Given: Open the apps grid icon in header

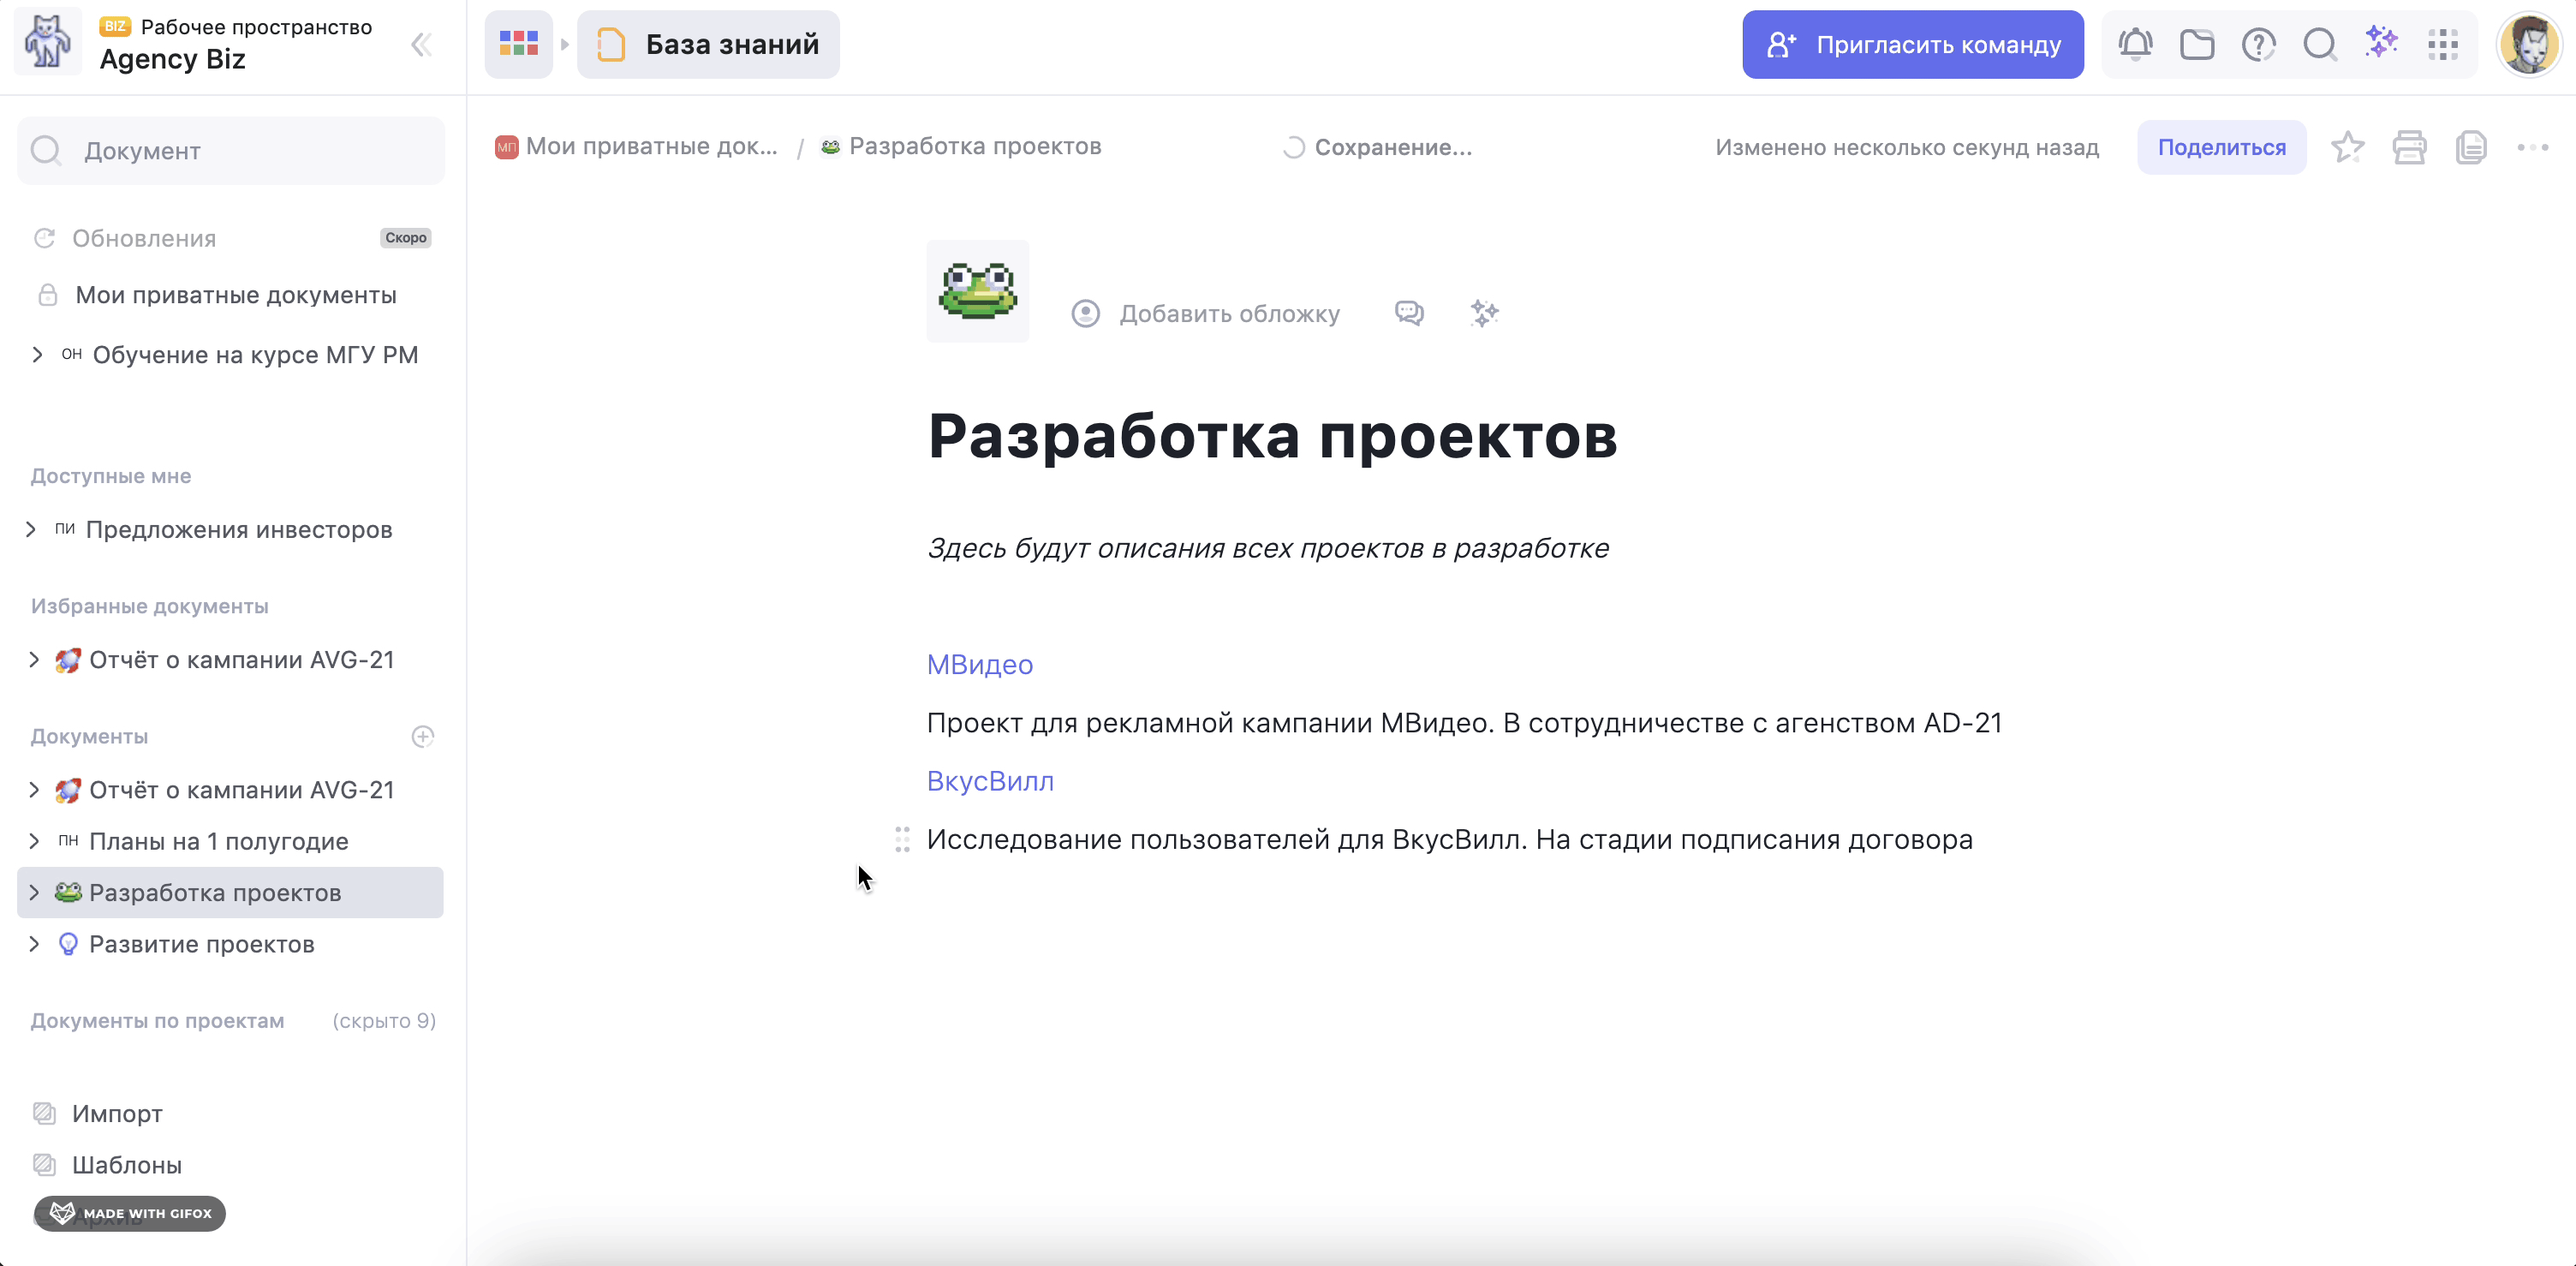Looking at the screenshot, I should (2442, 44).
